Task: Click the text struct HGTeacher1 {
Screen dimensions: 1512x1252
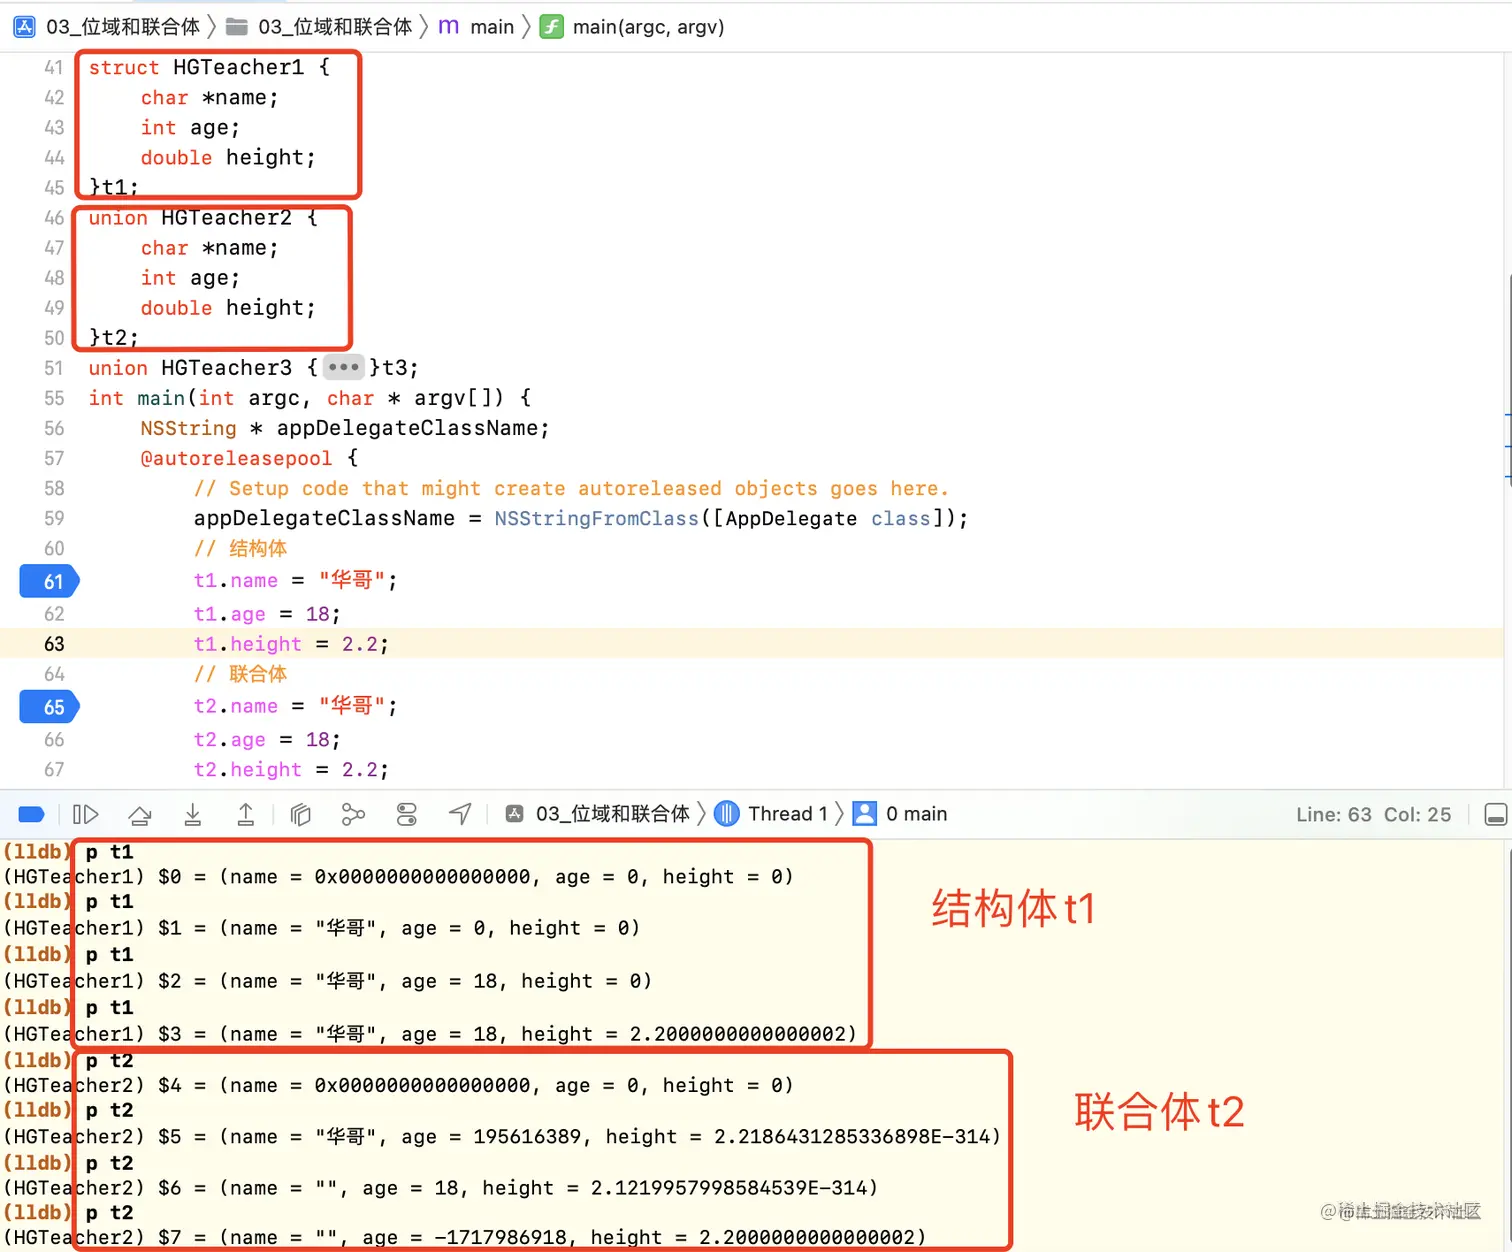Action: tap(209, 67)
